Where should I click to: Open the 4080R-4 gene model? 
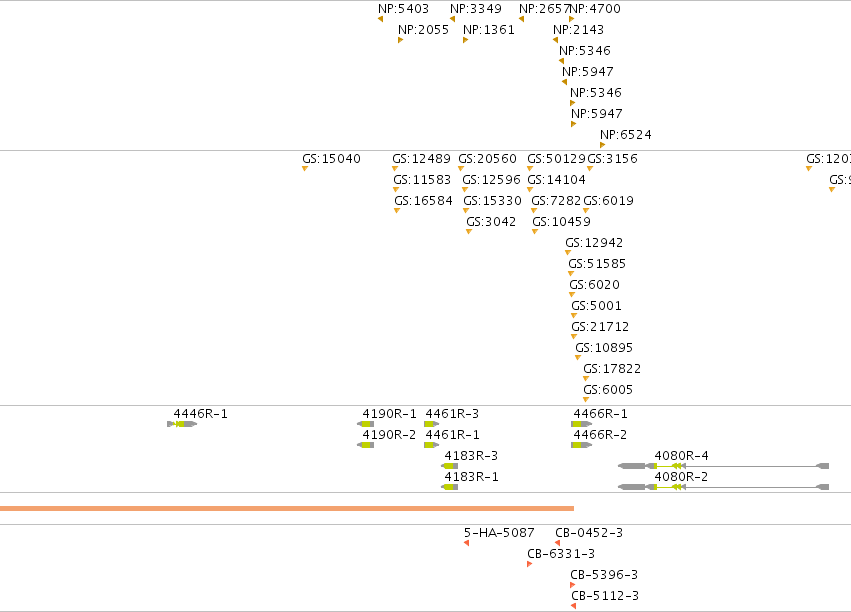point(723,466)
